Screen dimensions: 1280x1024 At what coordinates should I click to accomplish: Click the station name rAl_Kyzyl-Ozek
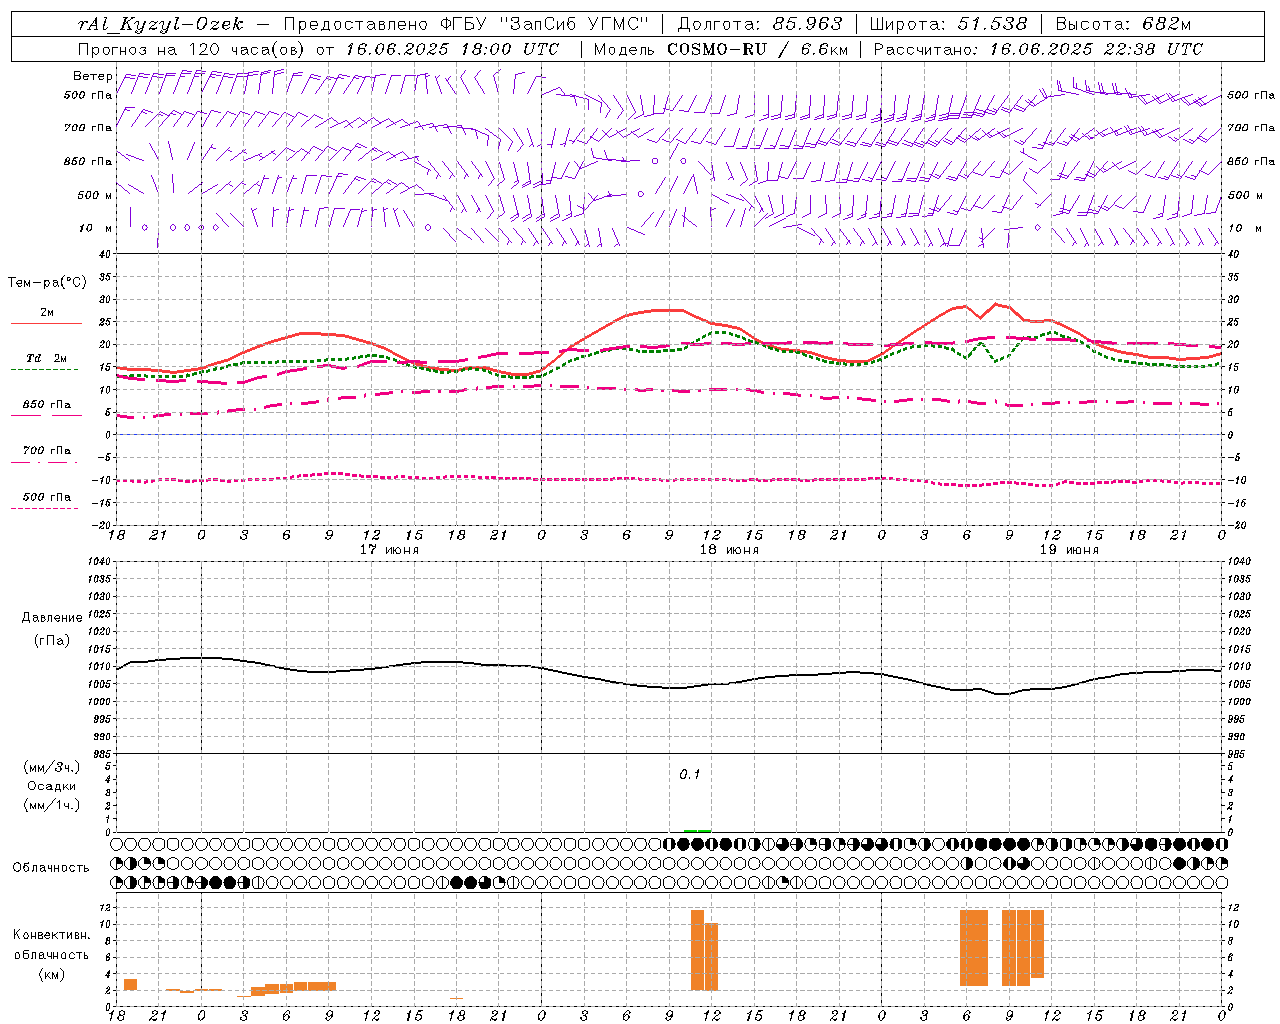point(160,24)
